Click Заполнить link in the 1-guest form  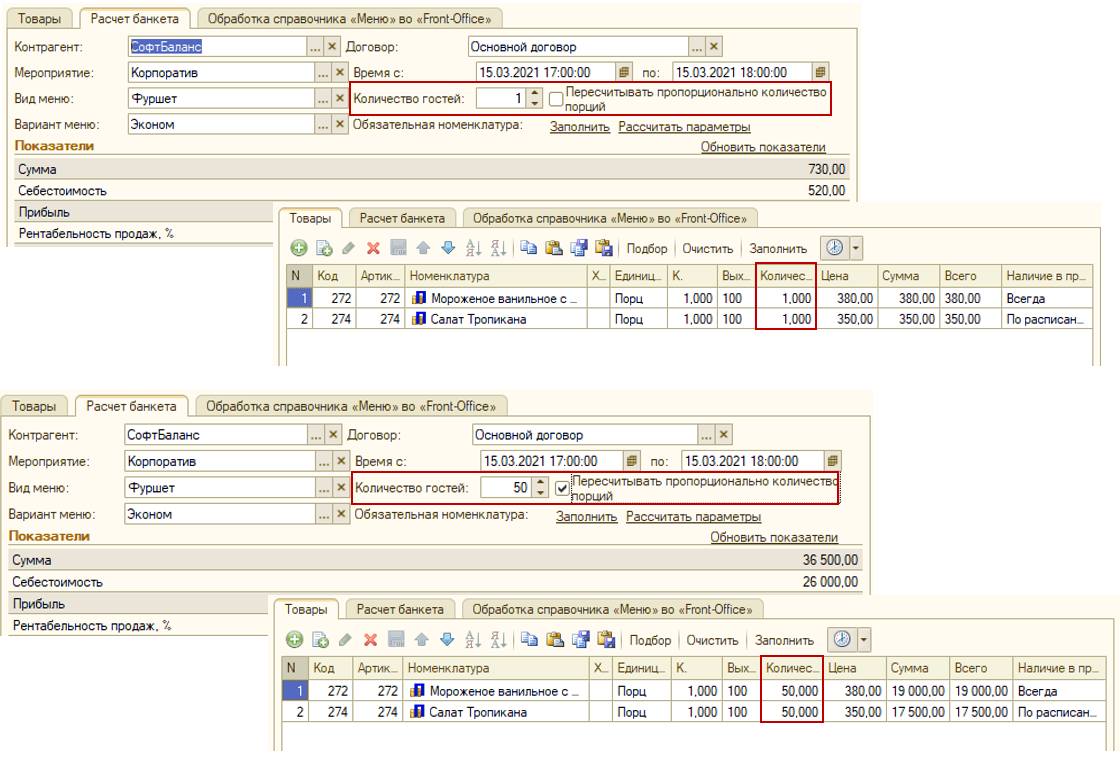579,126
